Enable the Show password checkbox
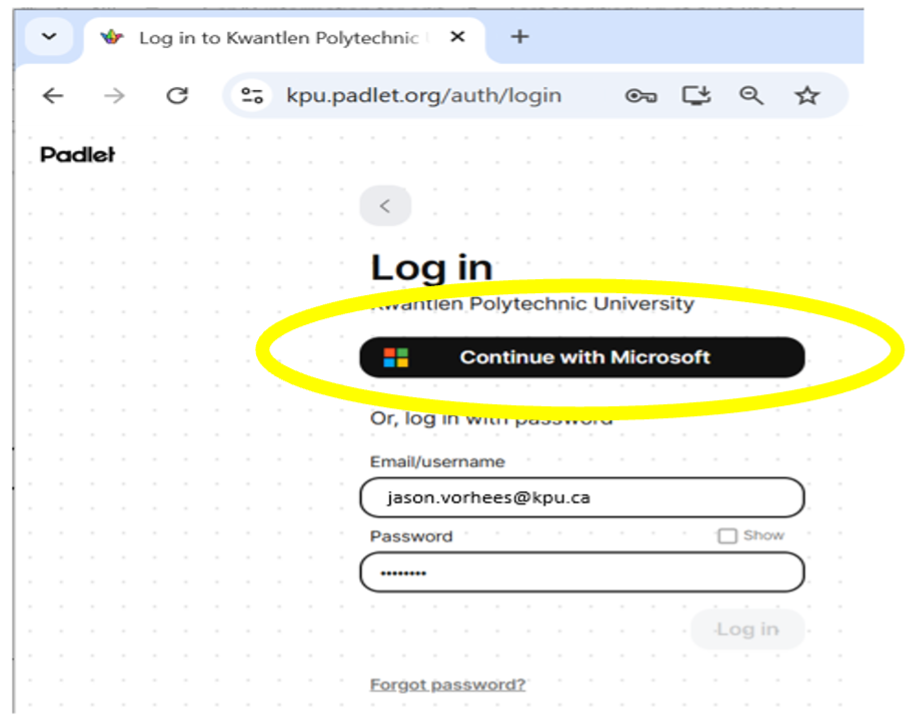Screen dimensions: 912x724 pos(727,536)
